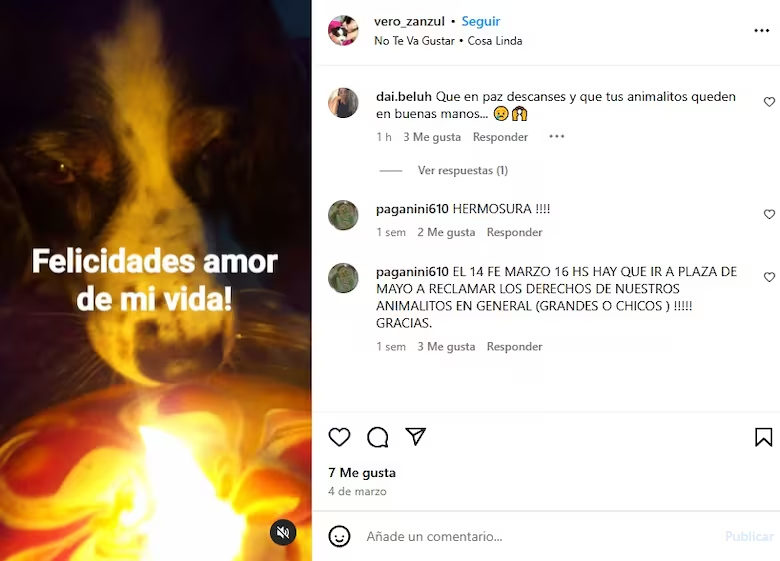Viewport: 780px width, 561px height.
Task: Share post via paper plane icon
Action: click(415, 436)
